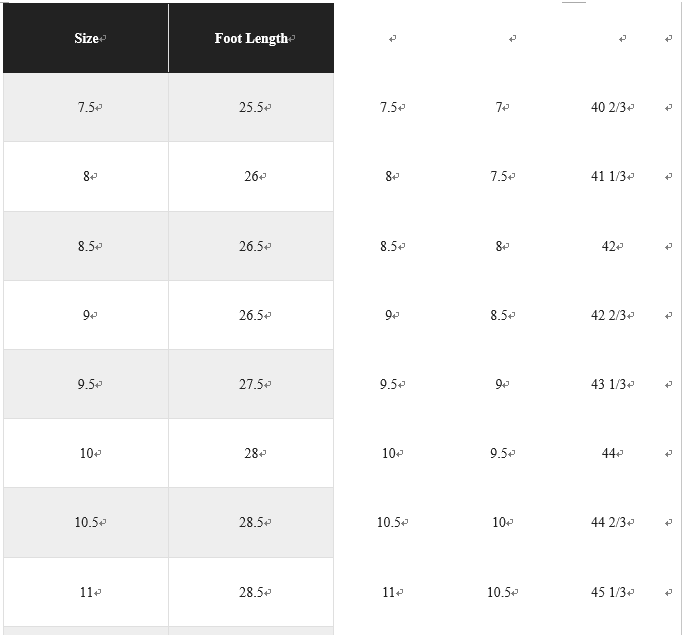Click the 40 2/3 cell
Screen dimensions: 682x635
click(x=608, y=107)
